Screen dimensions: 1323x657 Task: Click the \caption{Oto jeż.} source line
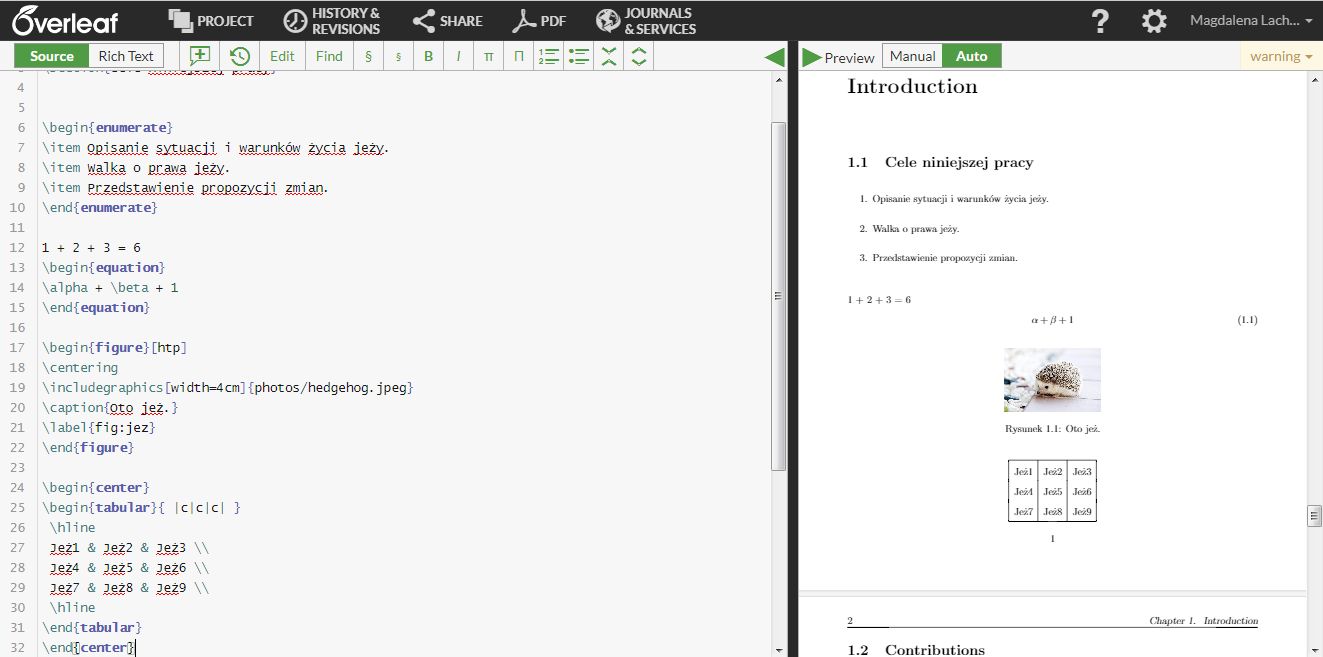110,407
